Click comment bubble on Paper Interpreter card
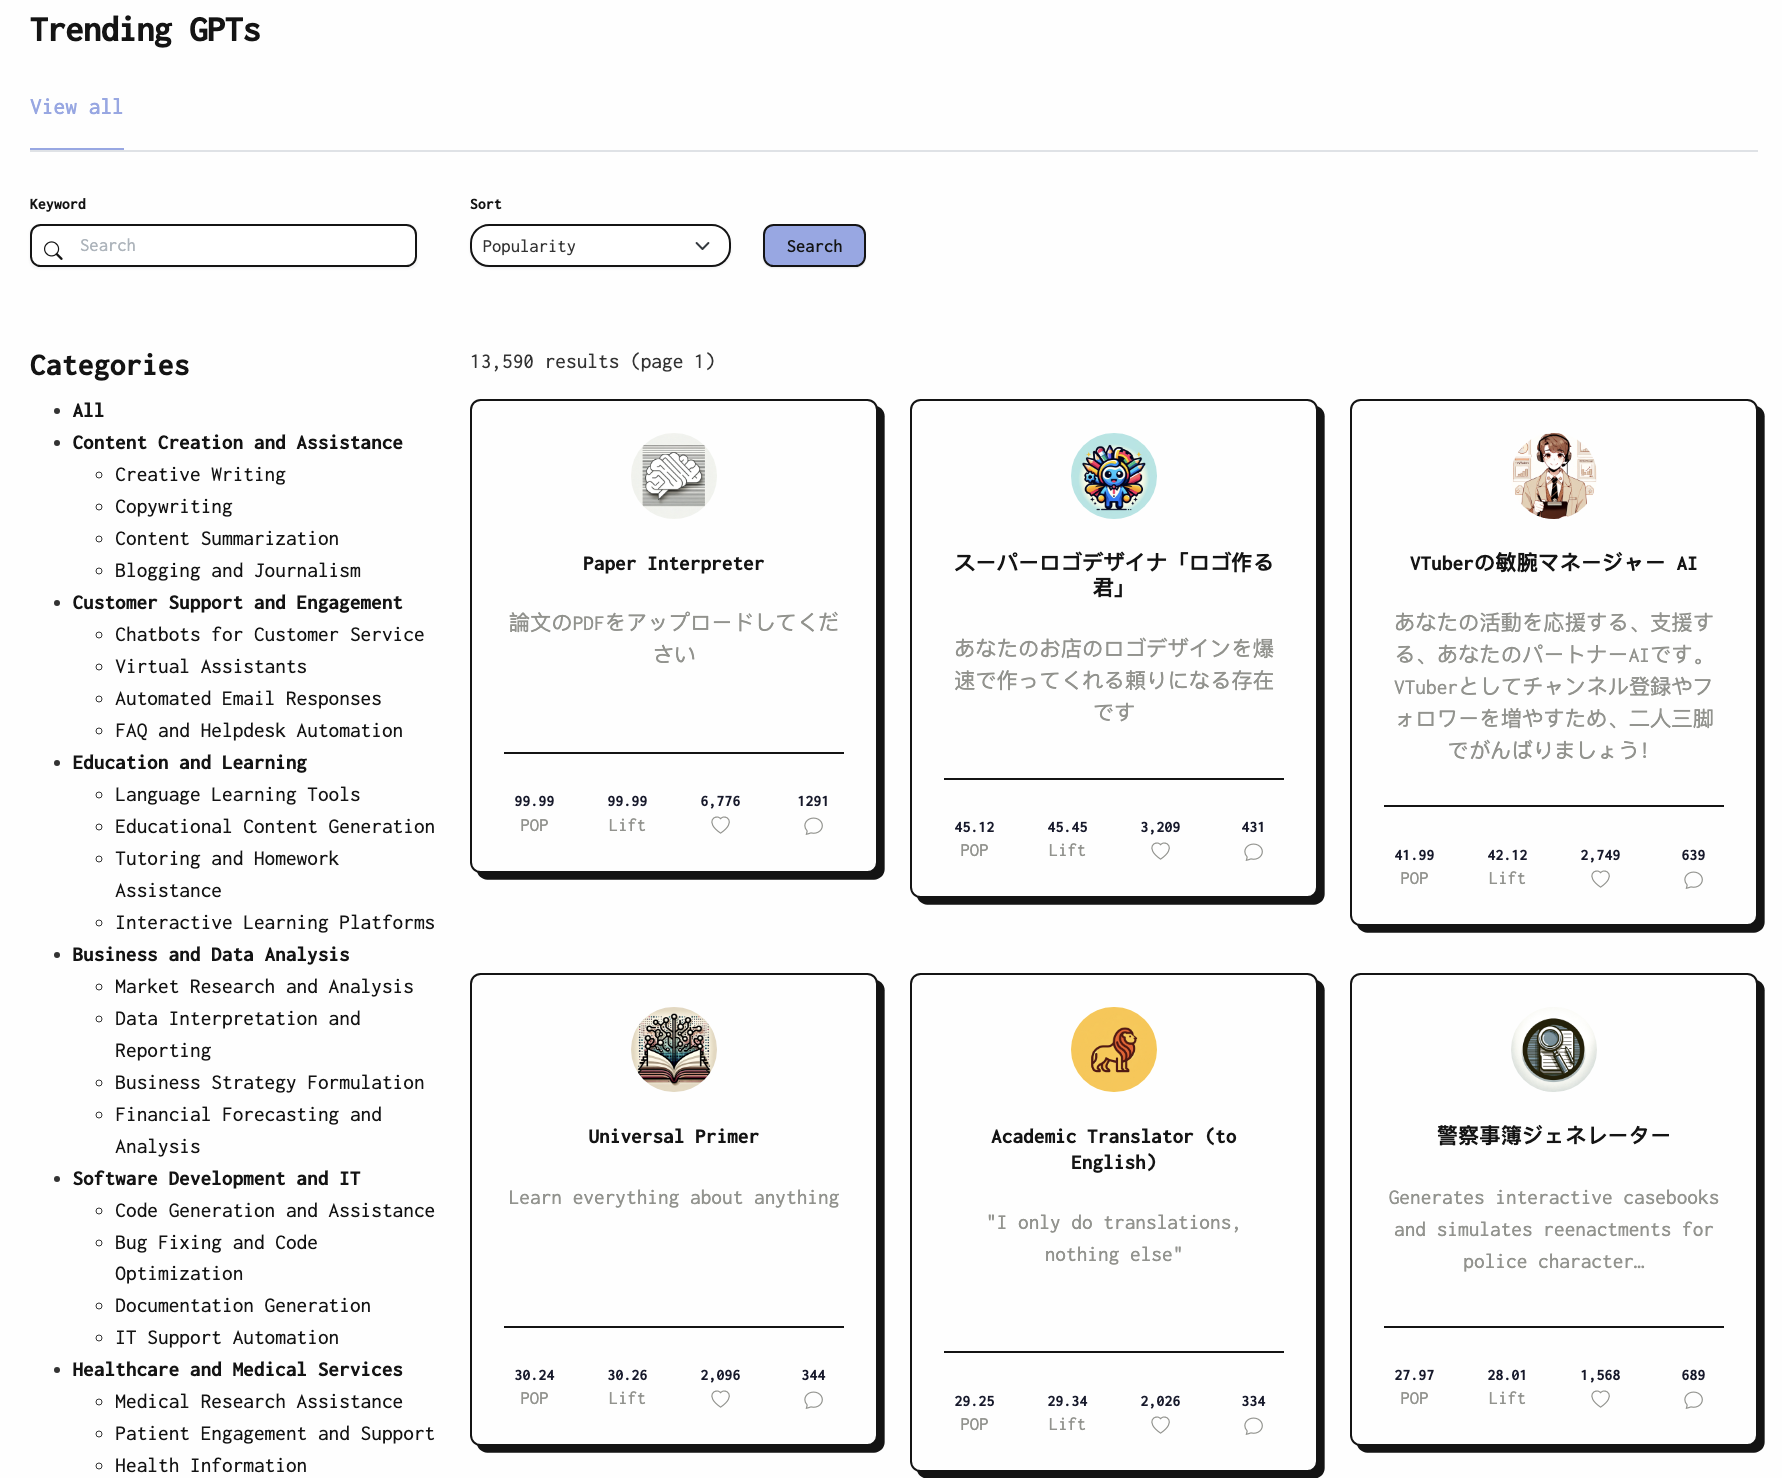Viewport: 1782px width, 1478px height. (x=813, y=826)
